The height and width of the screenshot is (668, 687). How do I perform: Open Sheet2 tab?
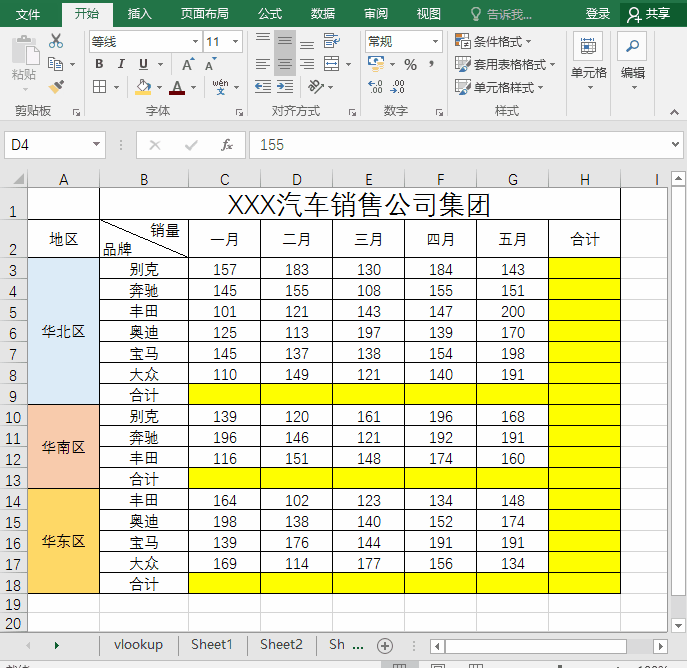pos(281,644)
